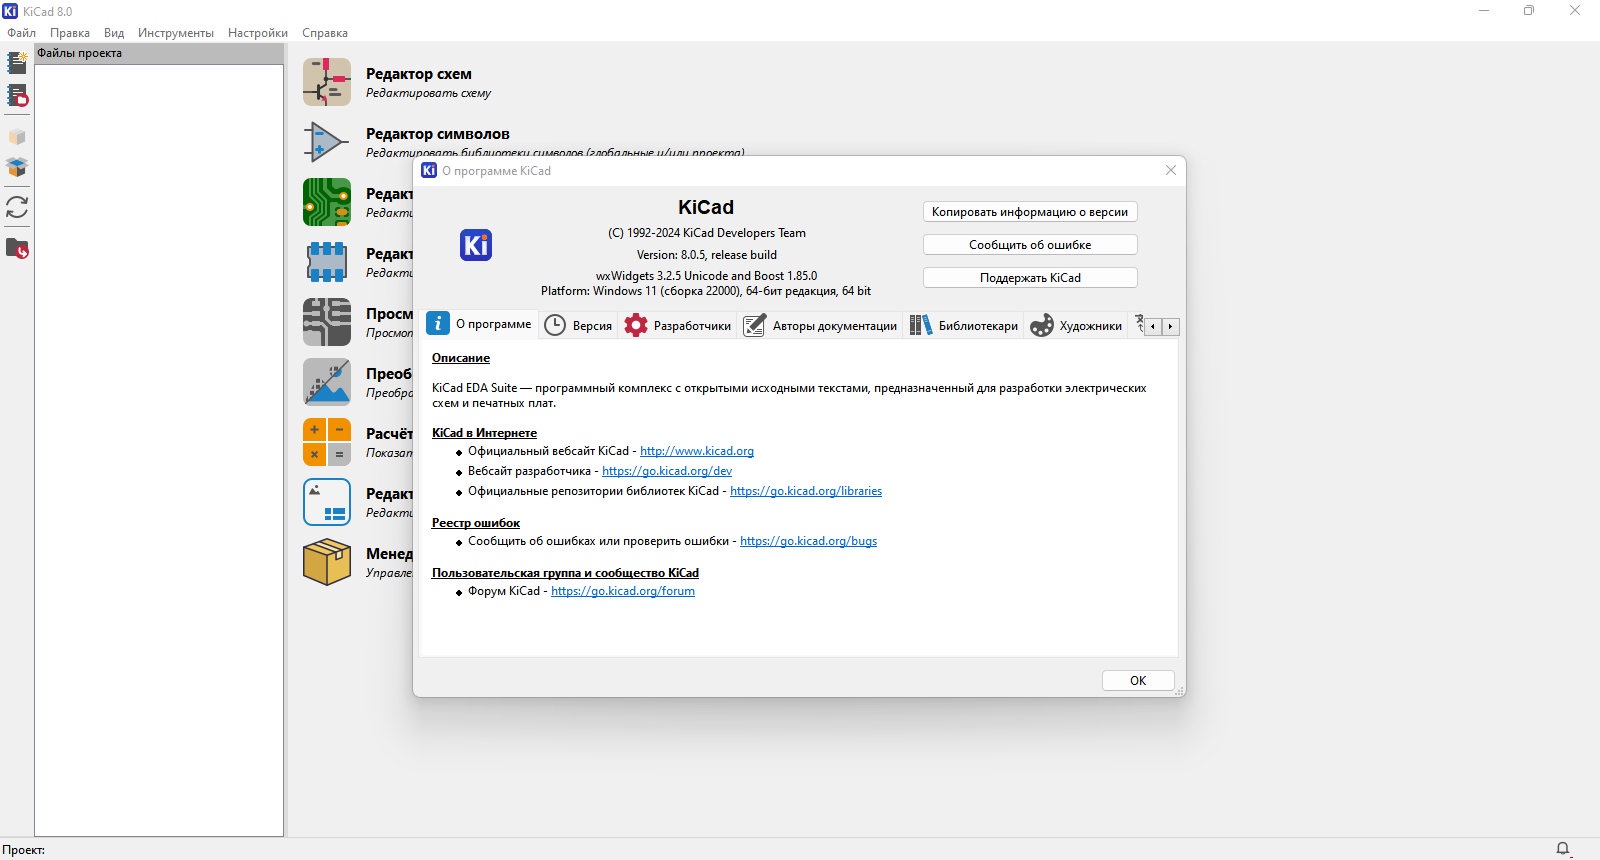
Task: Click the greyed-out Archive Project icon
Action: coord(17,137)
